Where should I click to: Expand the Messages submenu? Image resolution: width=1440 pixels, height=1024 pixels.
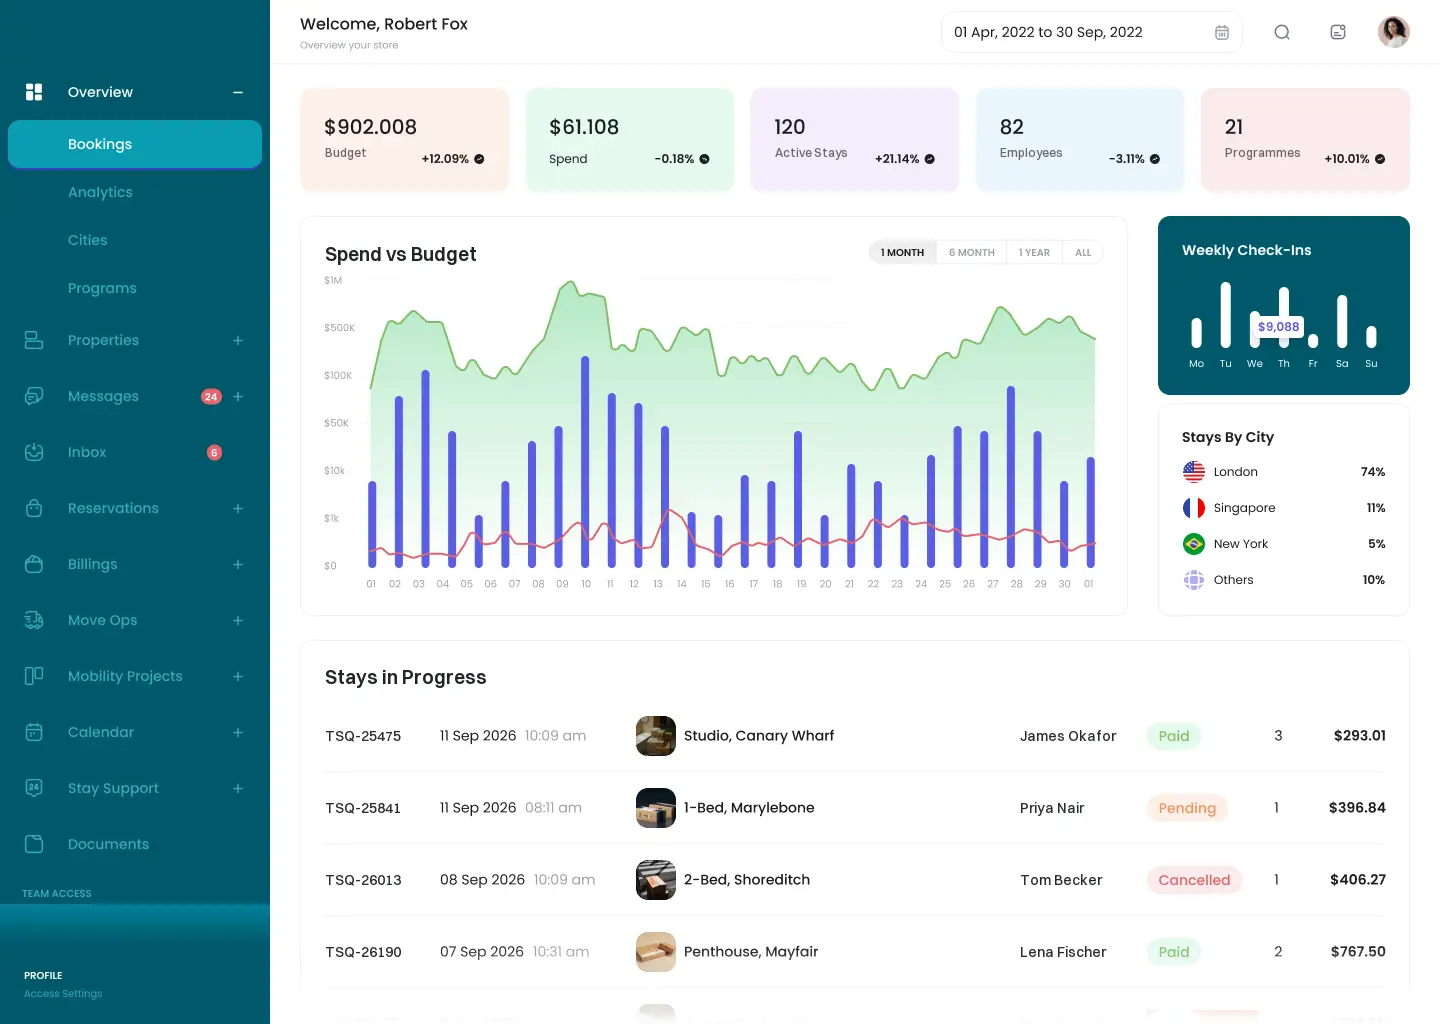click(238, 396)
